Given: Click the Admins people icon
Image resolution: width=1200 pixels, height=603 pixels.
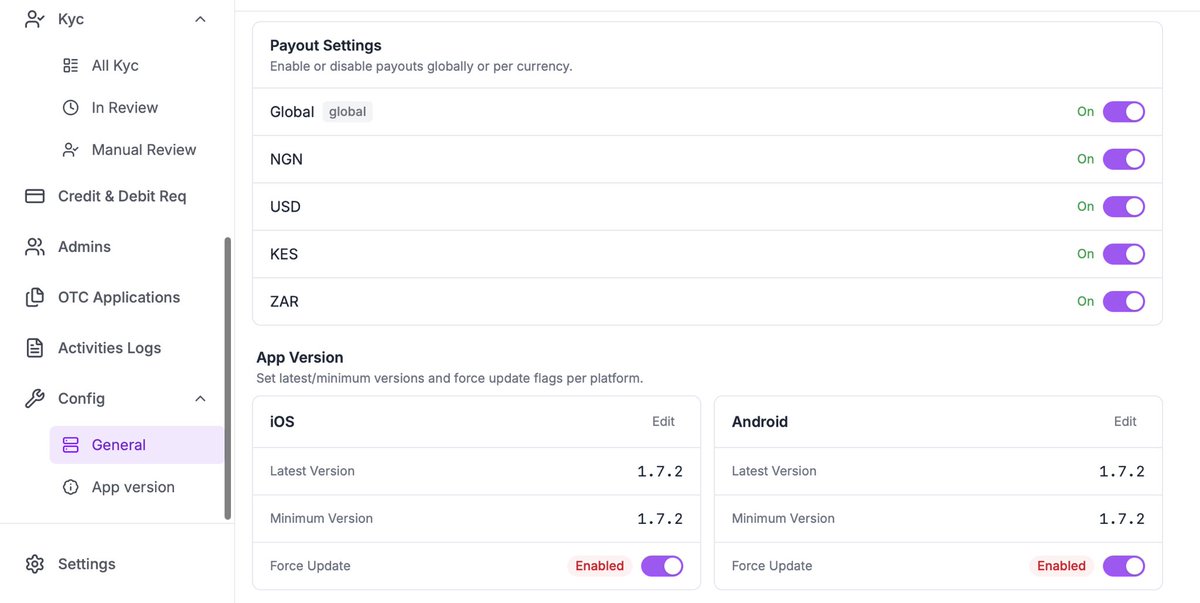Looking at the screenshot, I should click(x=35, y=246).
